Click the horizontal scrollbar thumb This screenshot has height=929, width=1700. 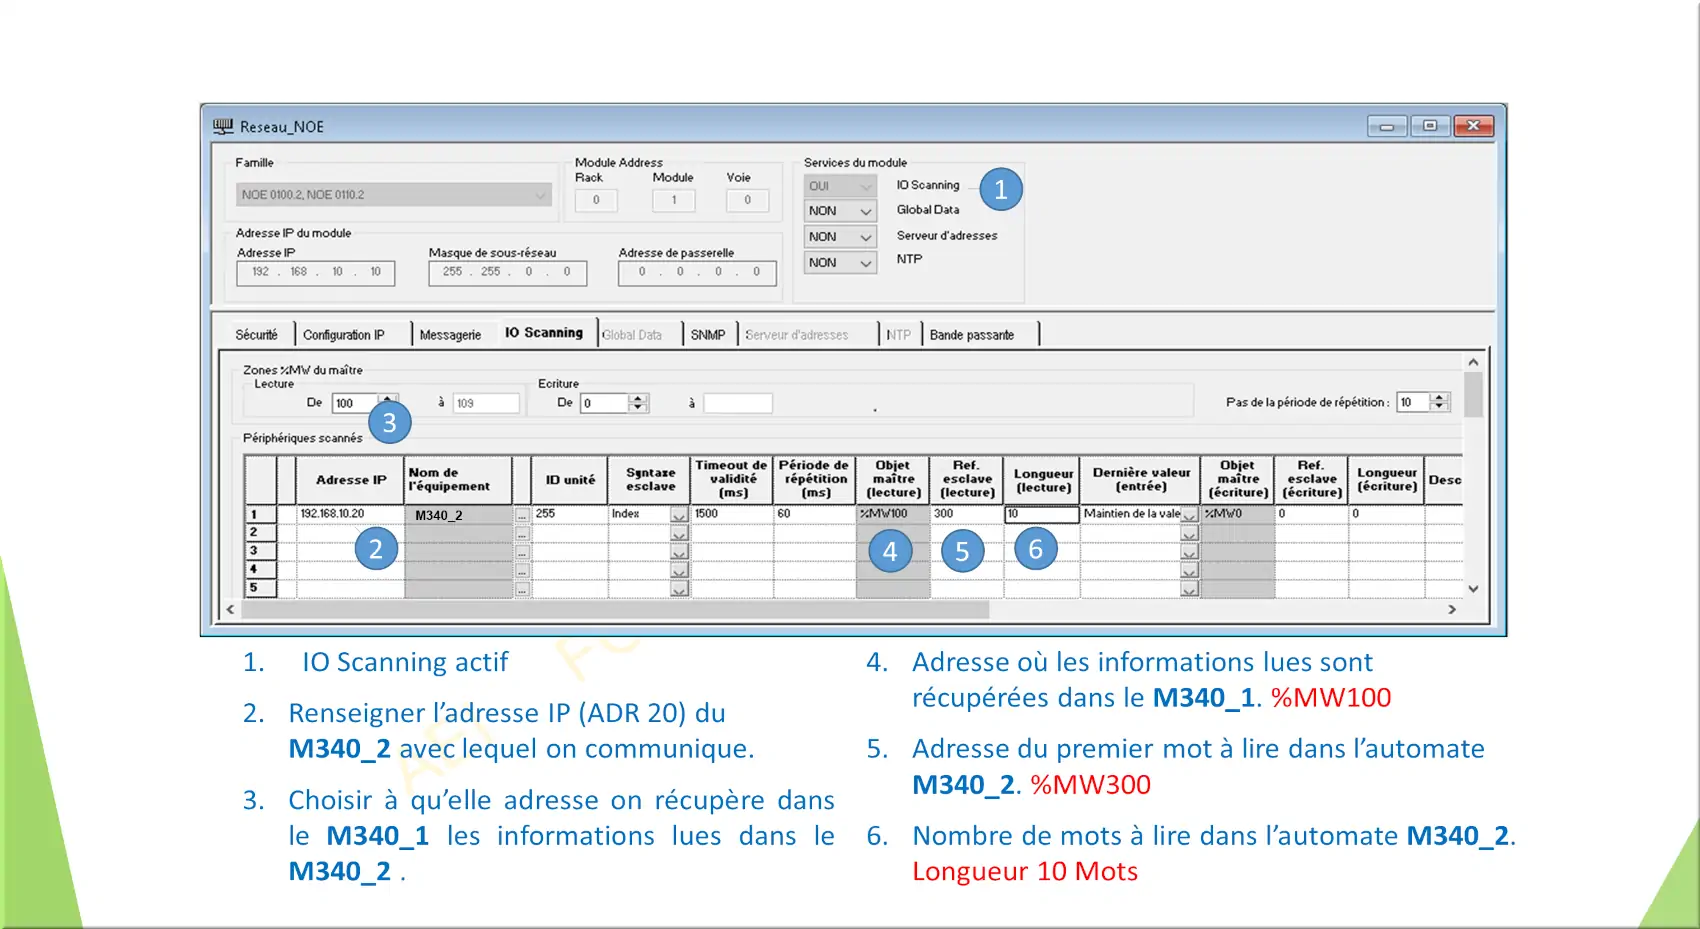tap(615, 609)
